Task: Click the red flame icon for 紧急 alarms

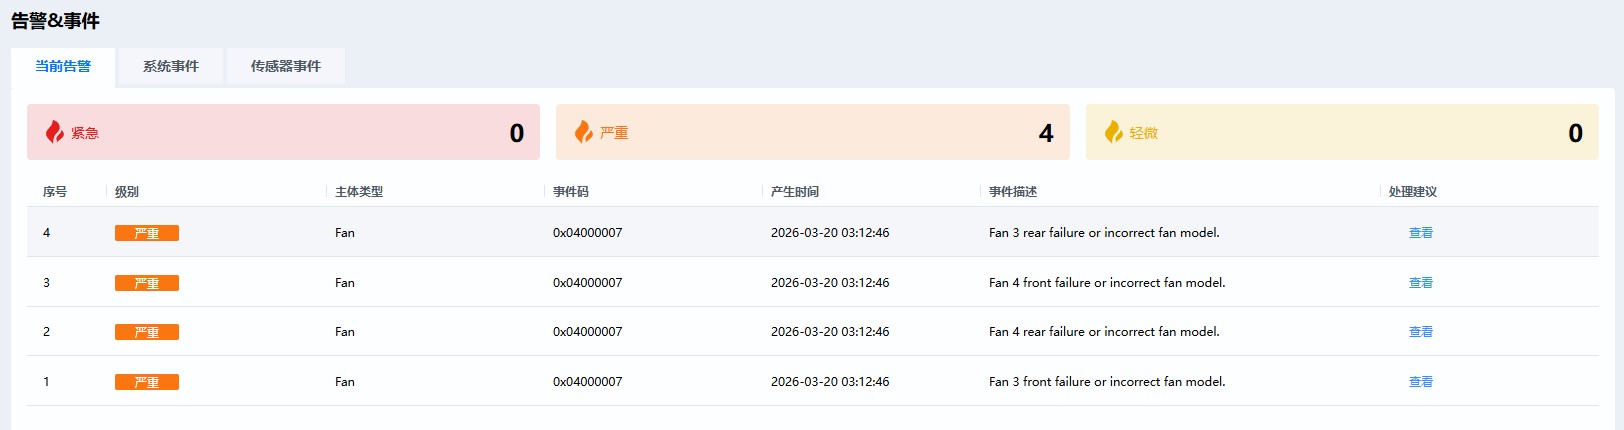Action: coord(55,132)
